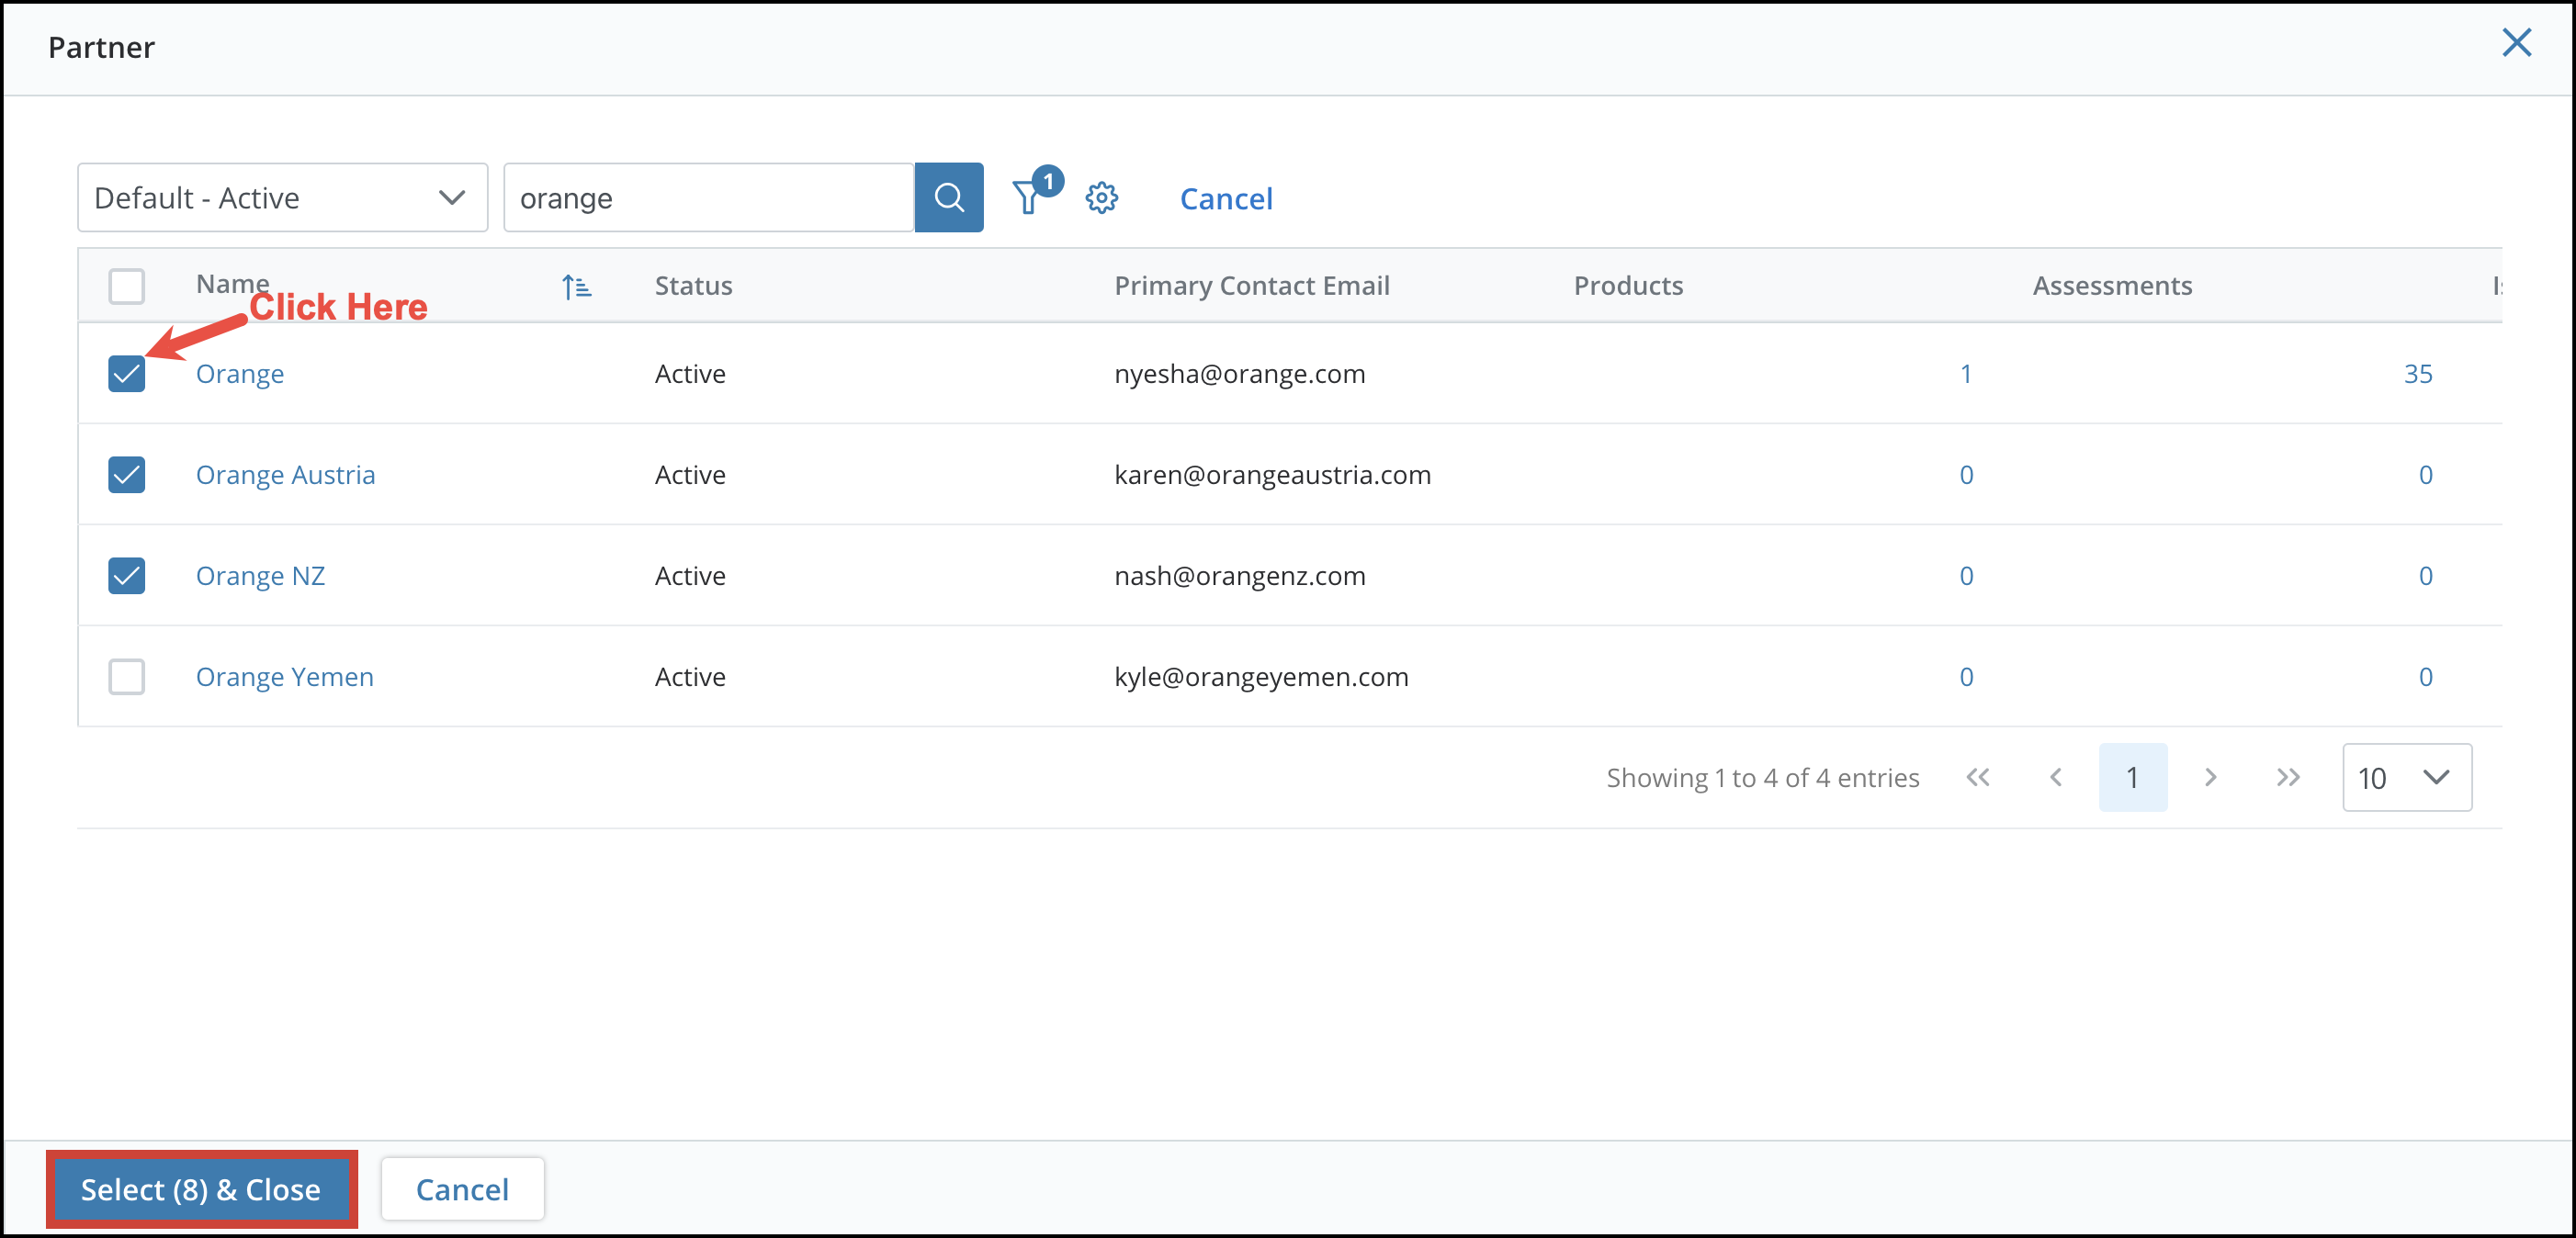The width and height of the screenshot is (2576, 1238).
Task: Open the Orange Yemen partner link
Action: click(x=285, y=677)
